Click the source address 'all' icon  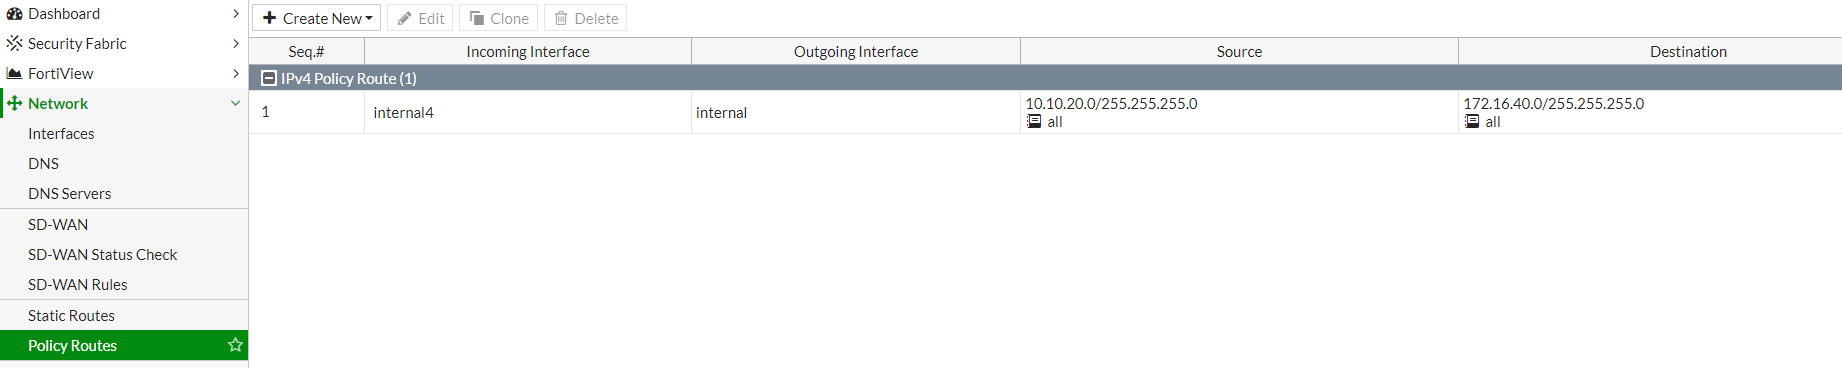click(1034, 121)
